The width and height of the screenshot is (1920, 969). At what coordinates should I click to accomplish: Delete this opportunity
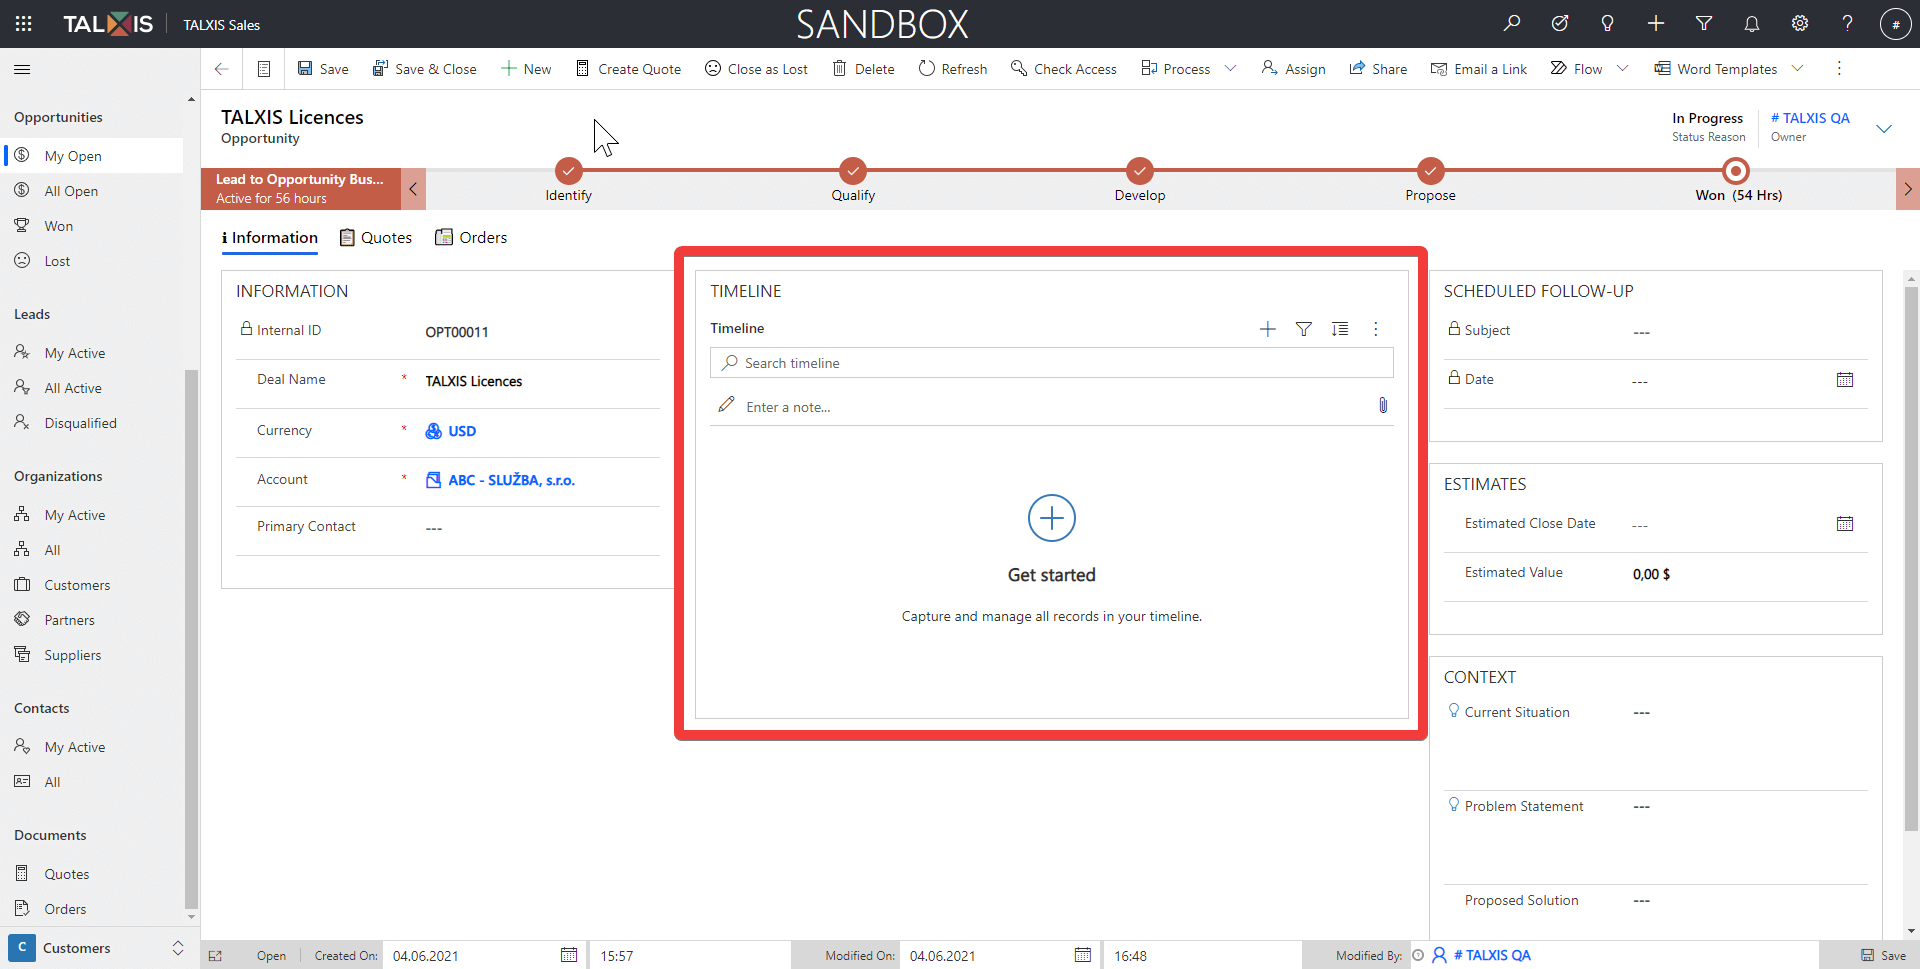point(864,69)
